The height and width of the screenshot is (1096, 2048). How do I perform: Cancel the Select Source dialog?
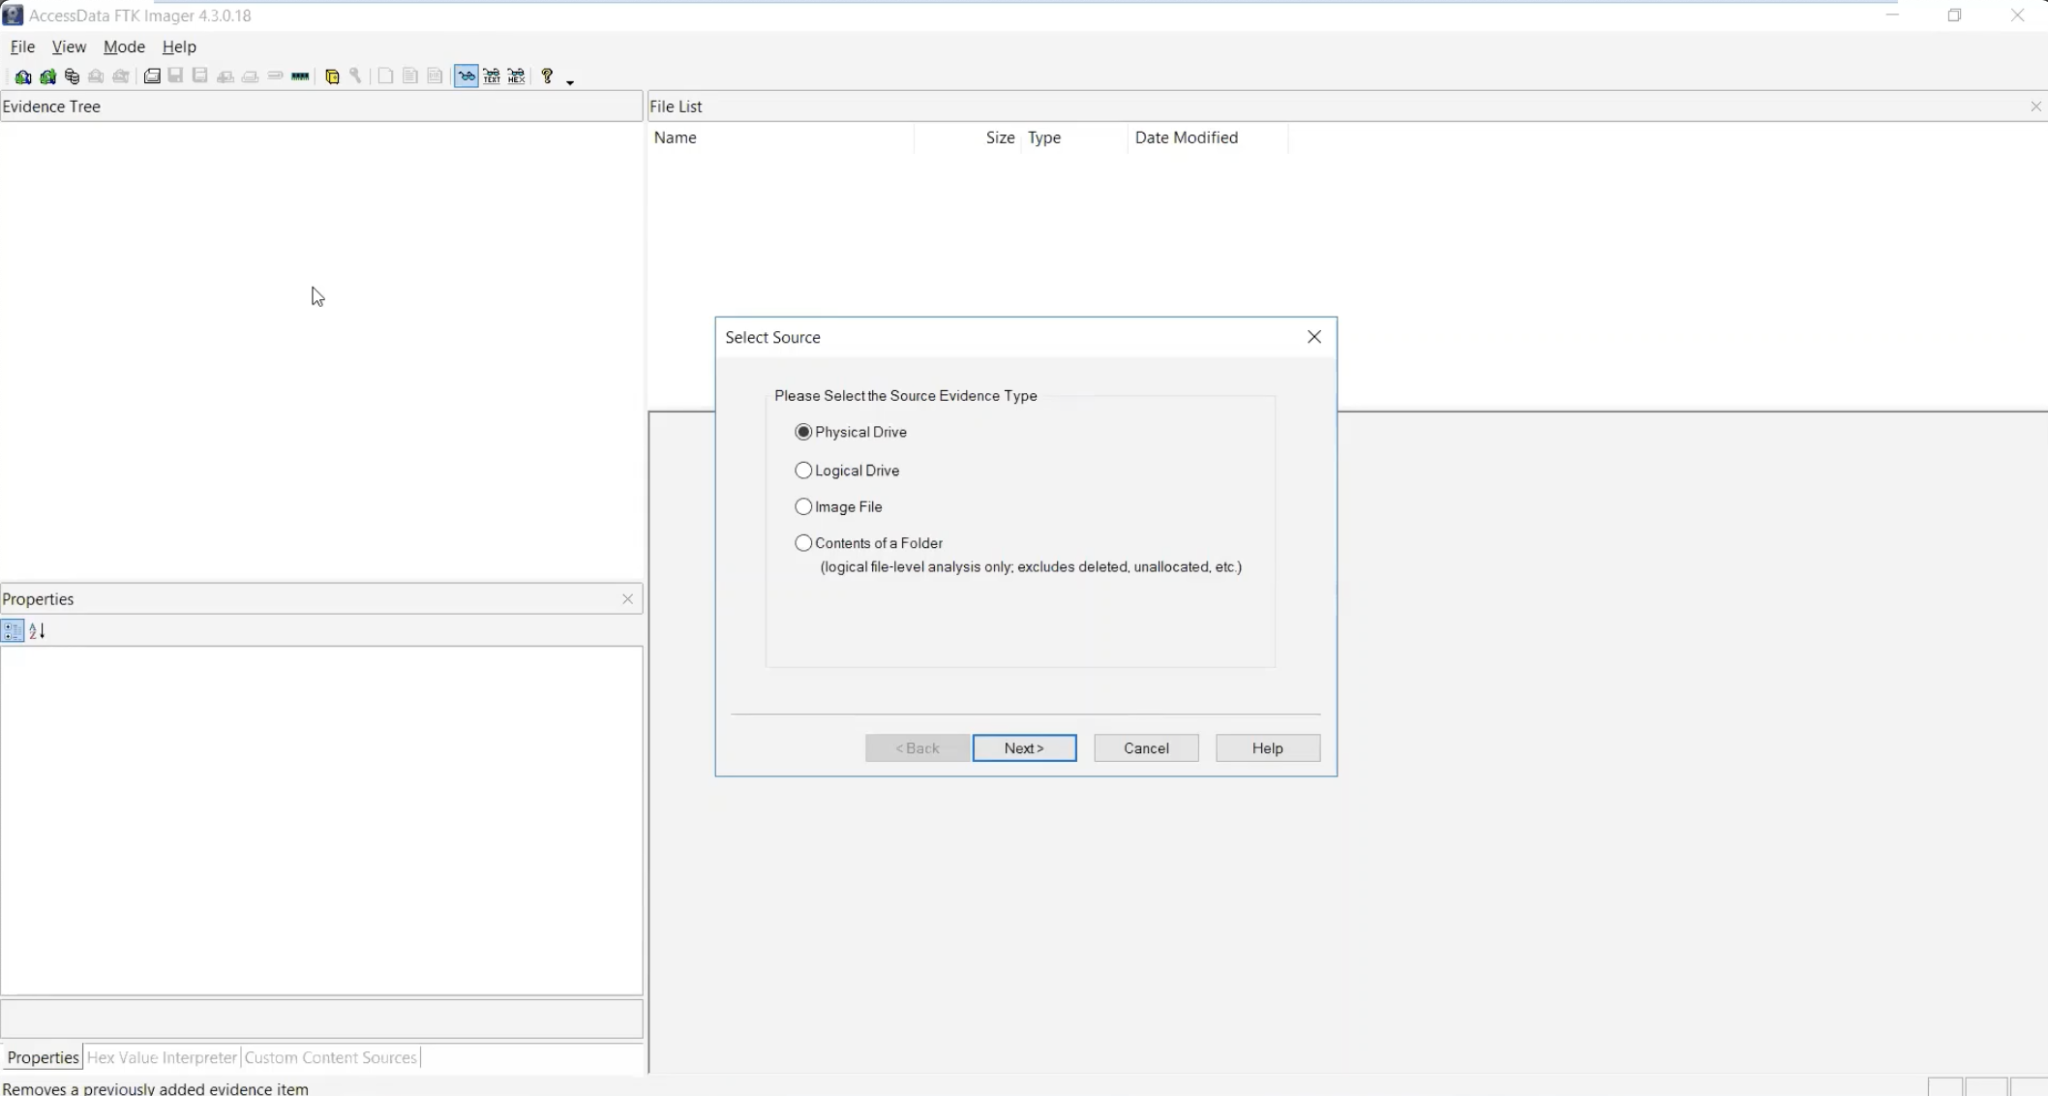coord(1144,747)
